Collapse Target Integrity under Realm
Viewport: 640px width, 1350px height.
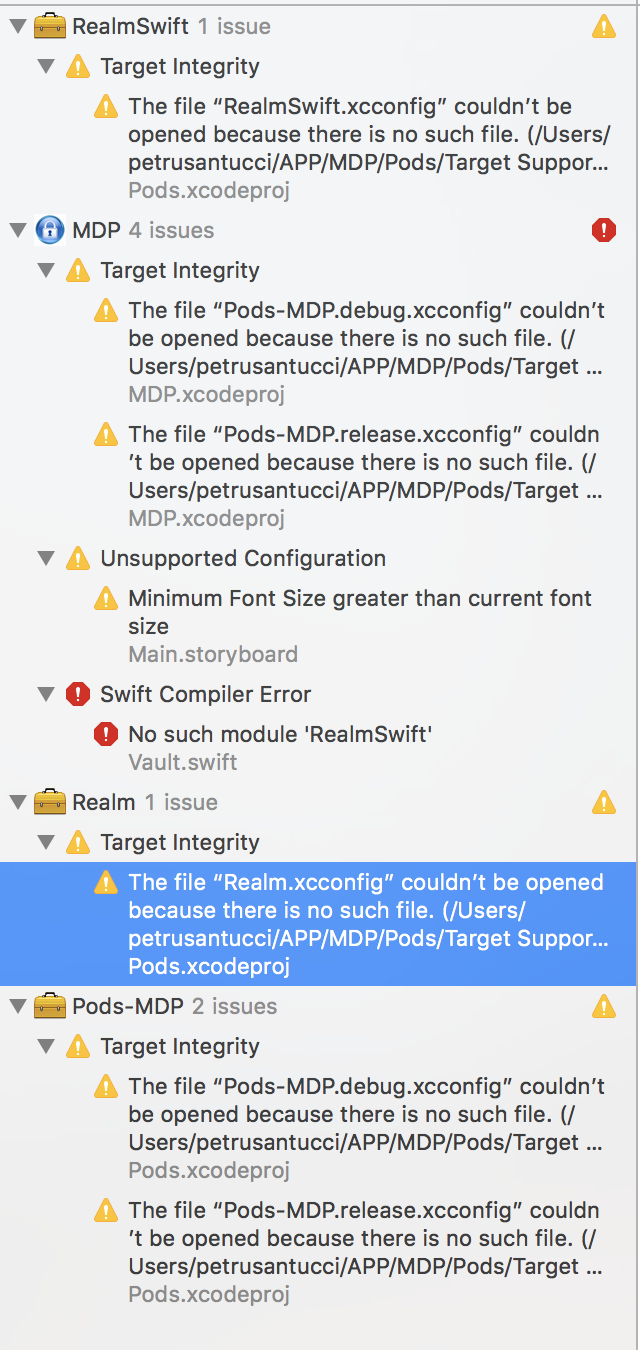[46, 843]
